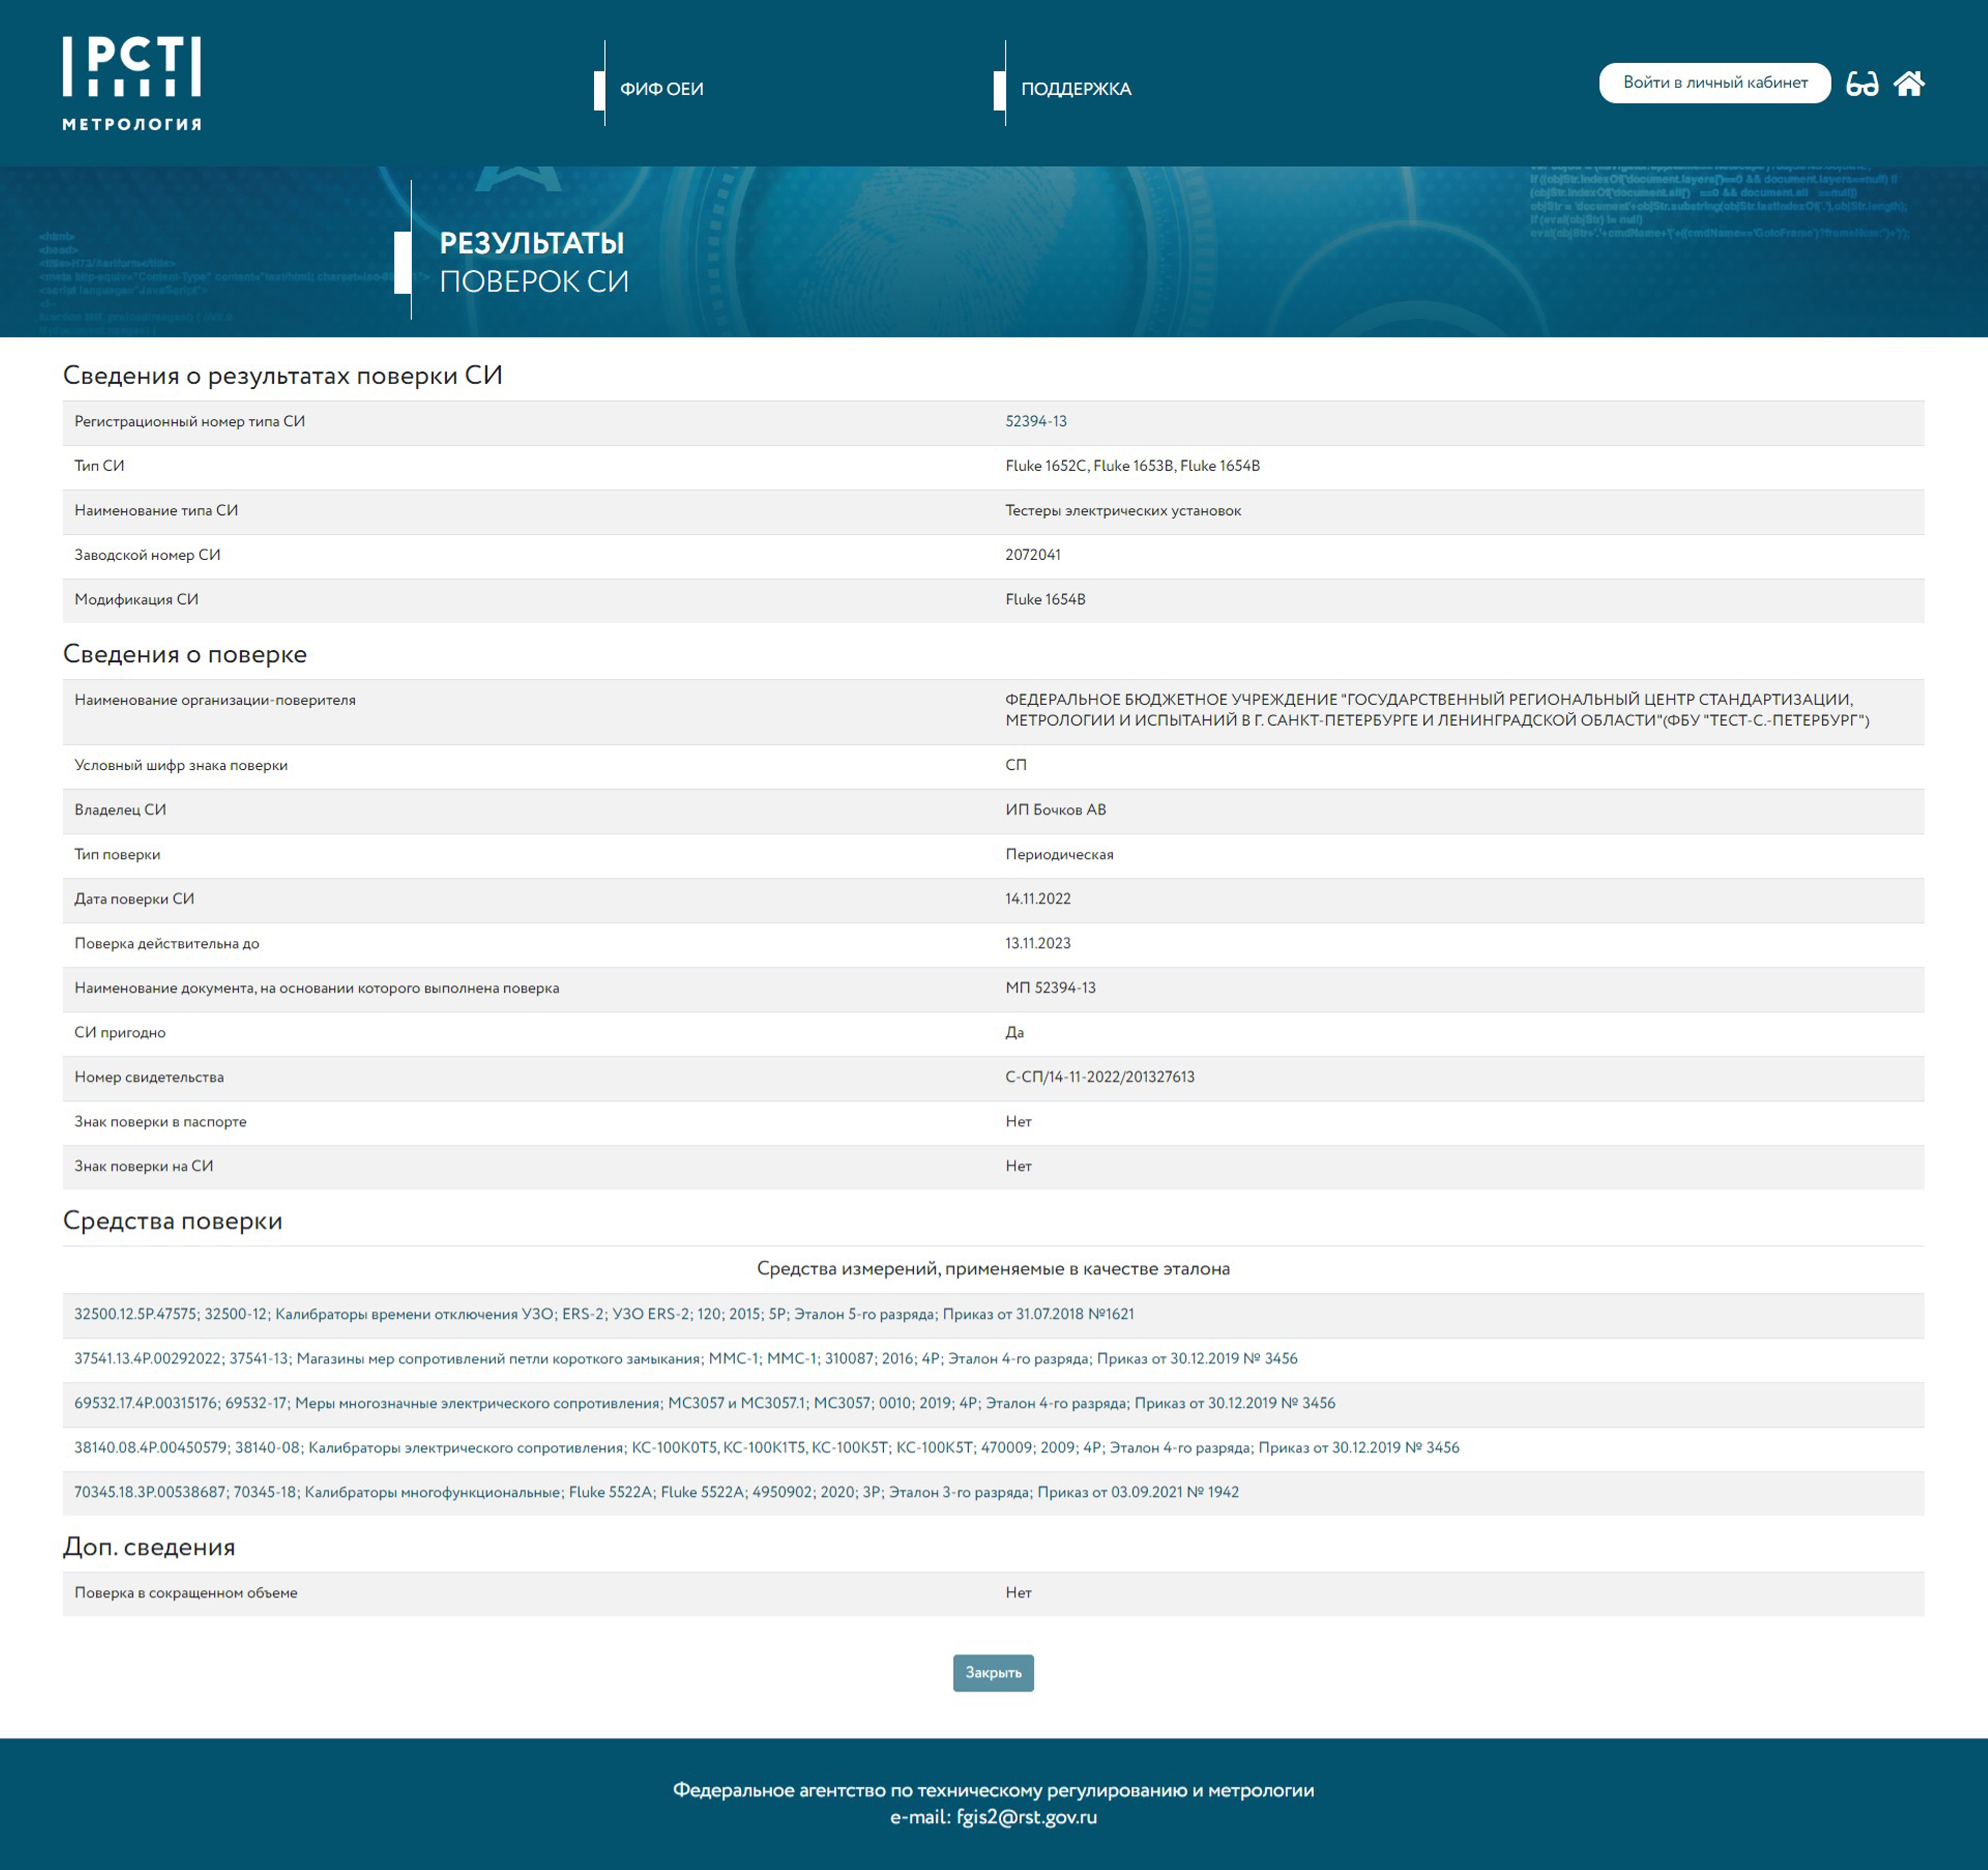Screen dimensions: 1988x1870
Task: Go to home via house icon
Action: click(1909, 83)
